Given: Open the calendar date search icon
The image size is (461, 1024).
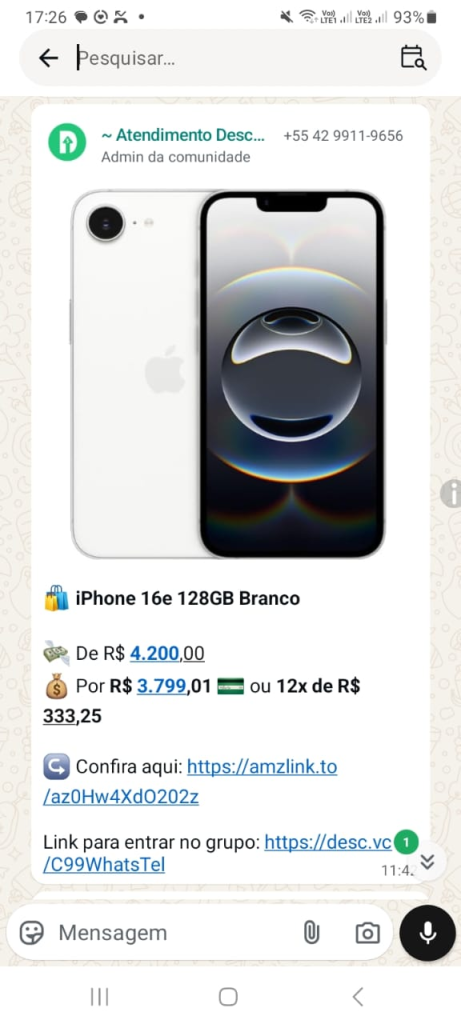Looking at the screenshot, I should point(413,57).
